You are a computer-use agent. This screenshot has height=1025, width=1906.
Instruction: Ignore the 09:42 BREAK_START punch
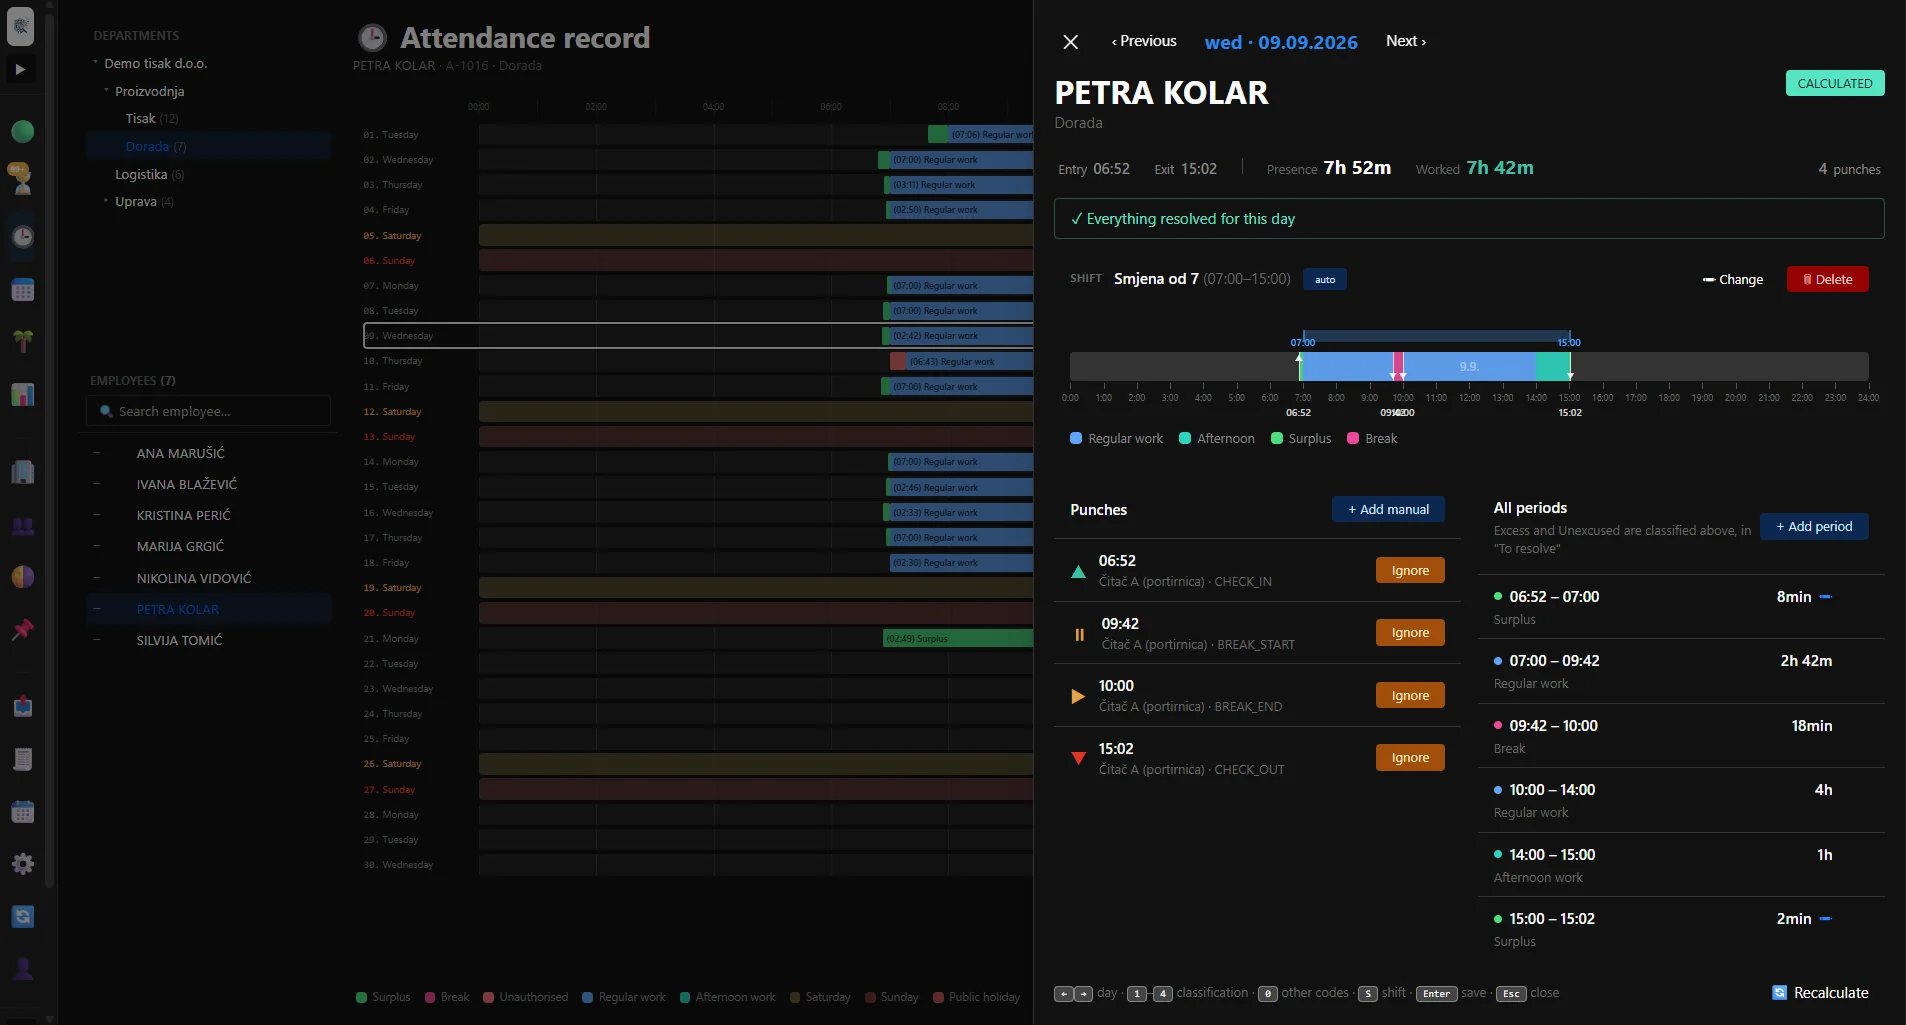tap(1410, 632)
